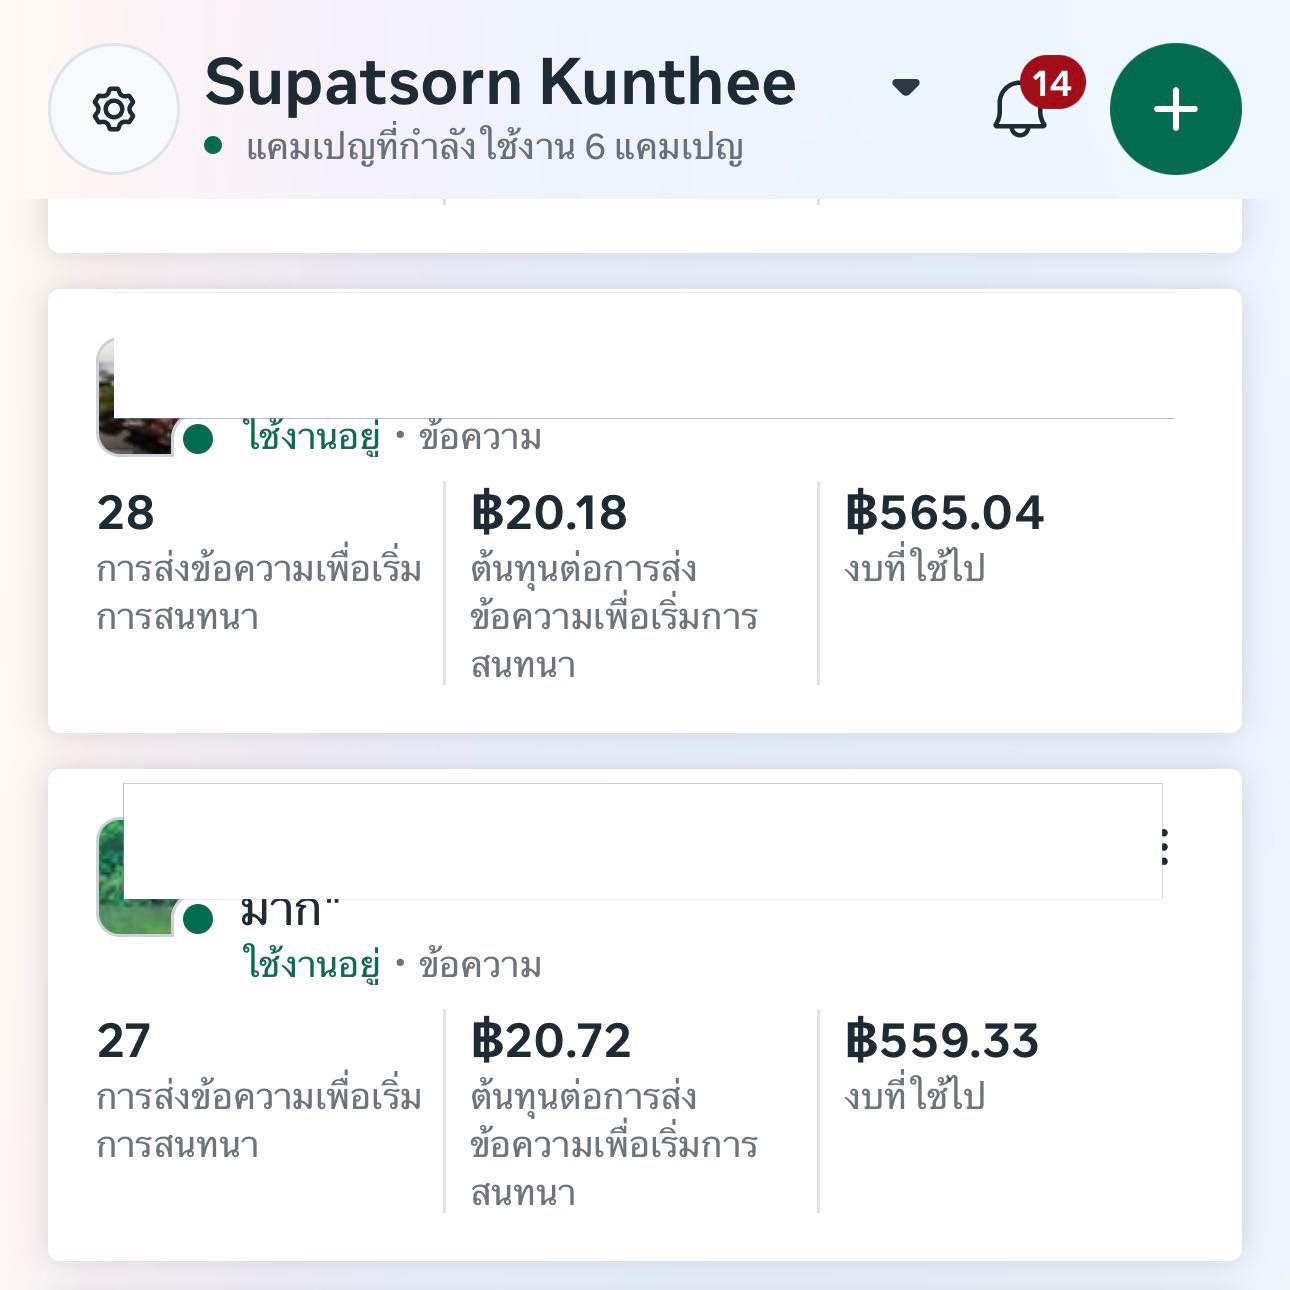Open the notifications bell

[x=1019, y=110]
